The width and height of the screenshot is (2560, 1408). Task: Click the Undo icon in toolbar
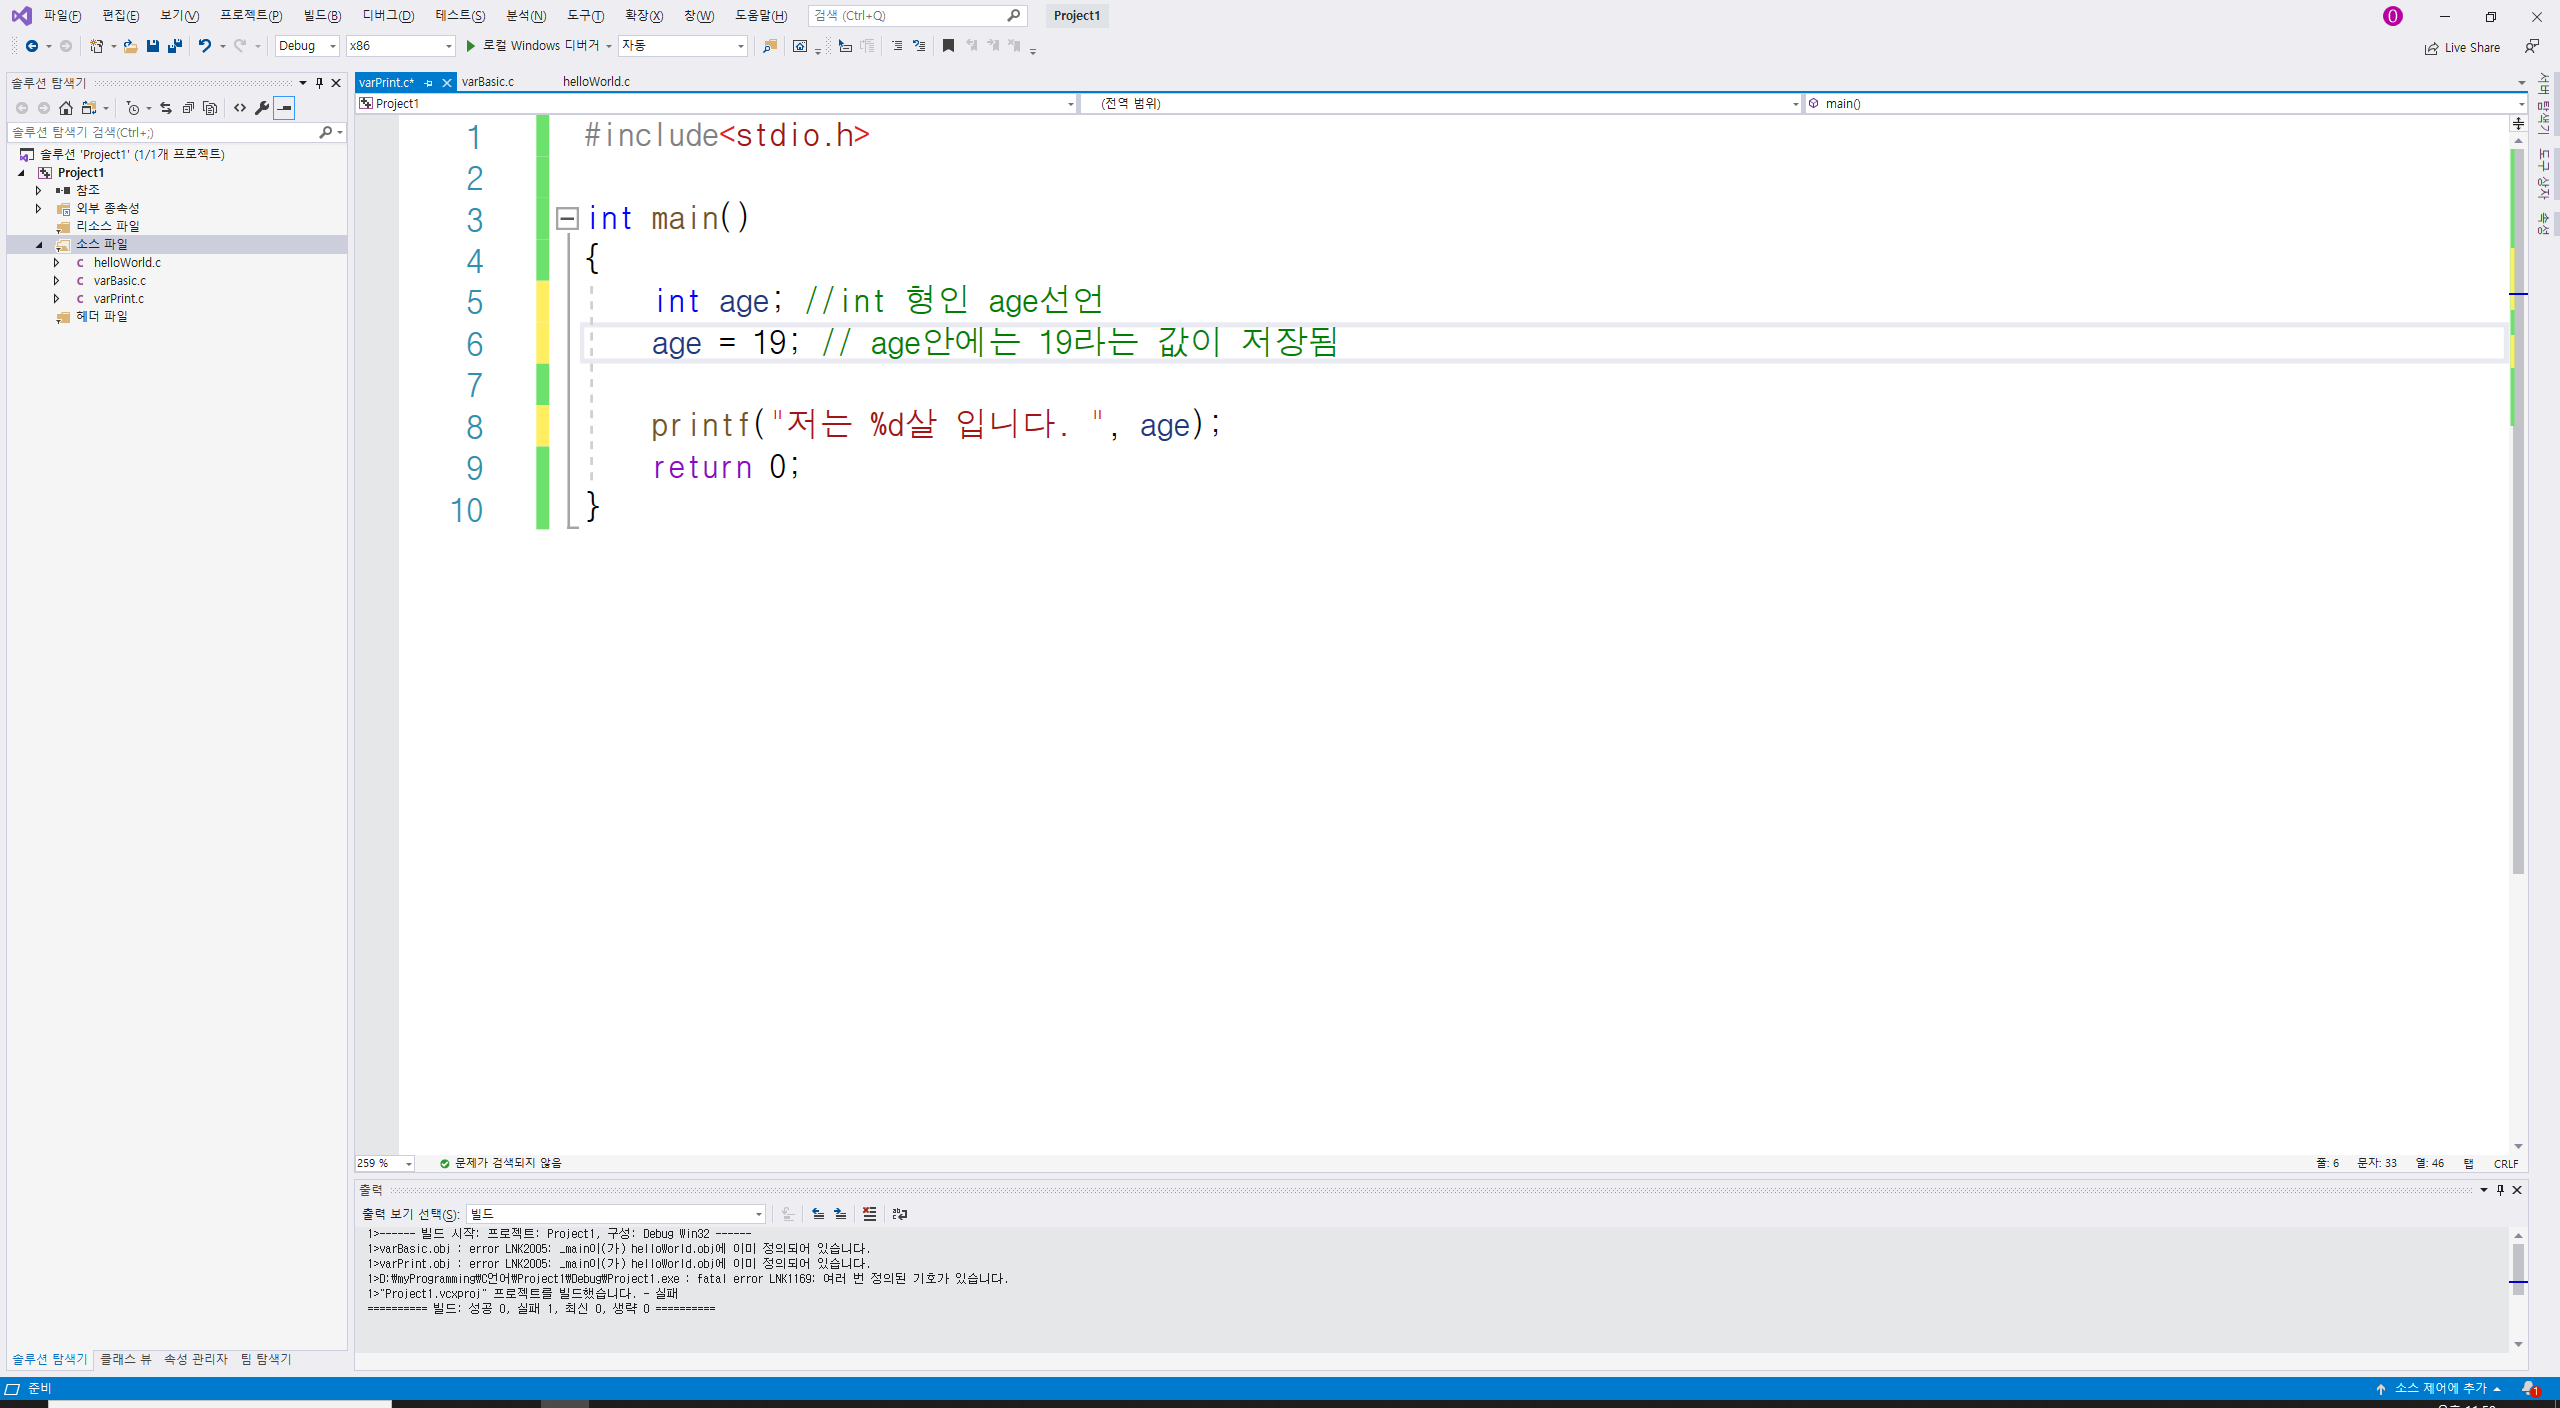(x=204, y=46)
